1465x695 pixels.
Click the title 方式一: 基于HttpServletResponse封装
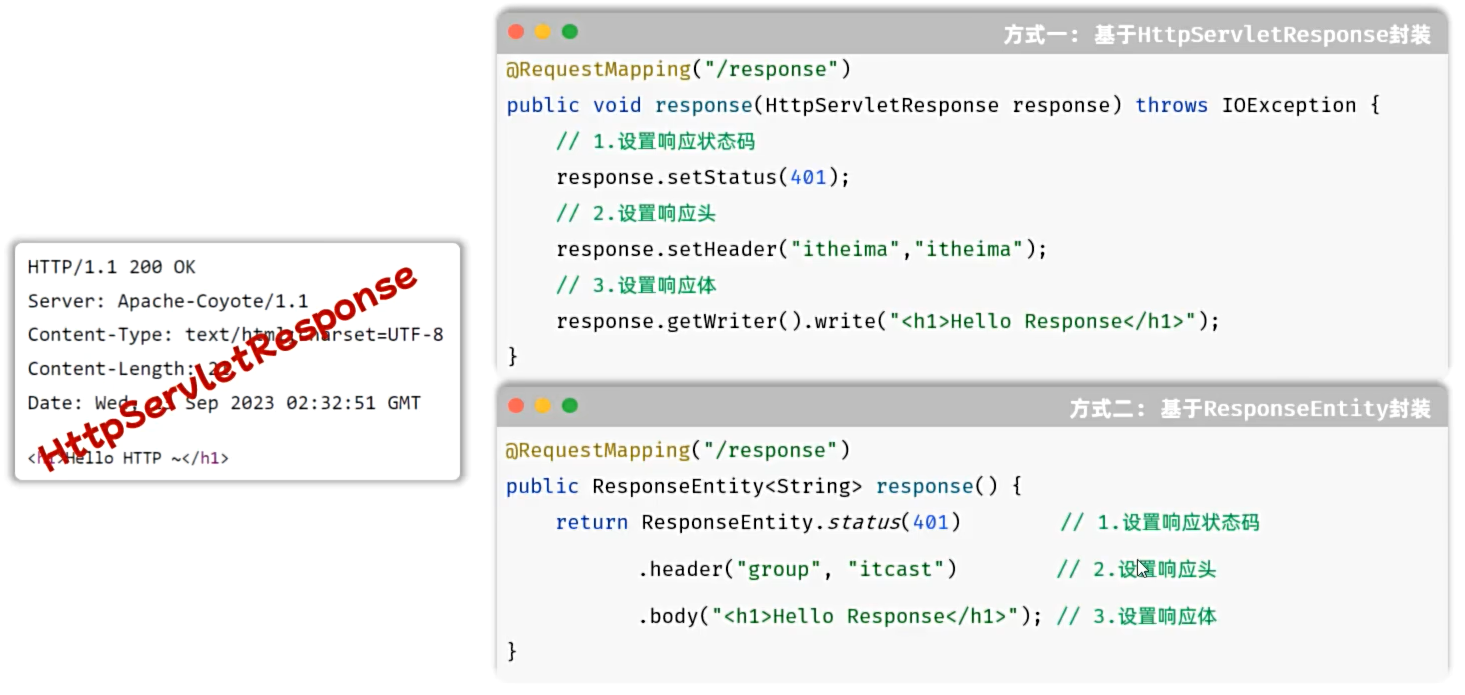tap(1217, 35)
